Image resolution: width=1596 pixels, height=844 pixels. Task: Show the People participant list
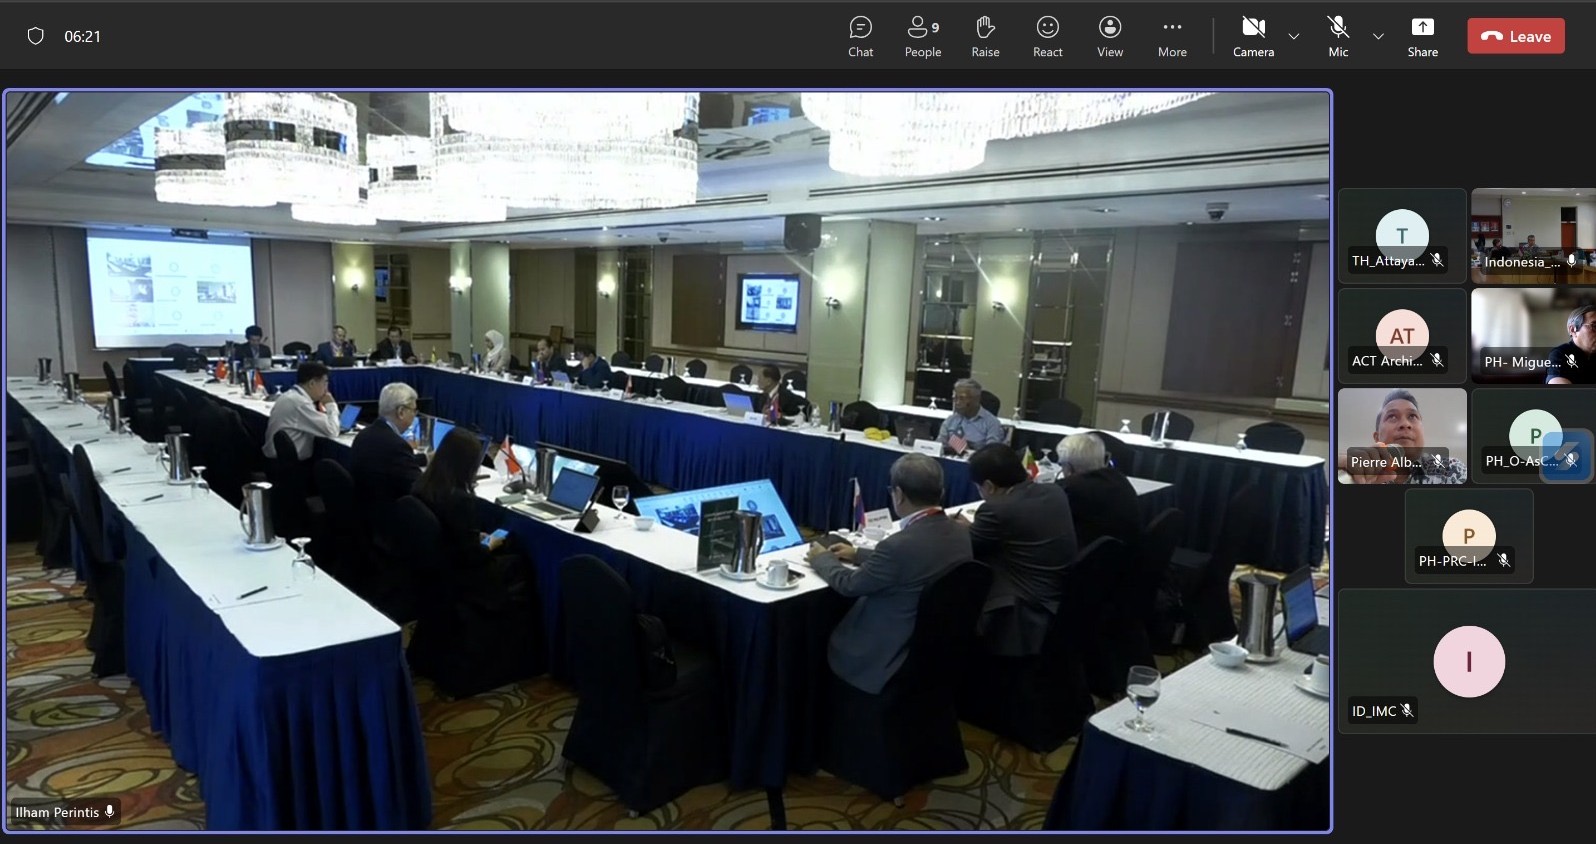pos(922,37)
